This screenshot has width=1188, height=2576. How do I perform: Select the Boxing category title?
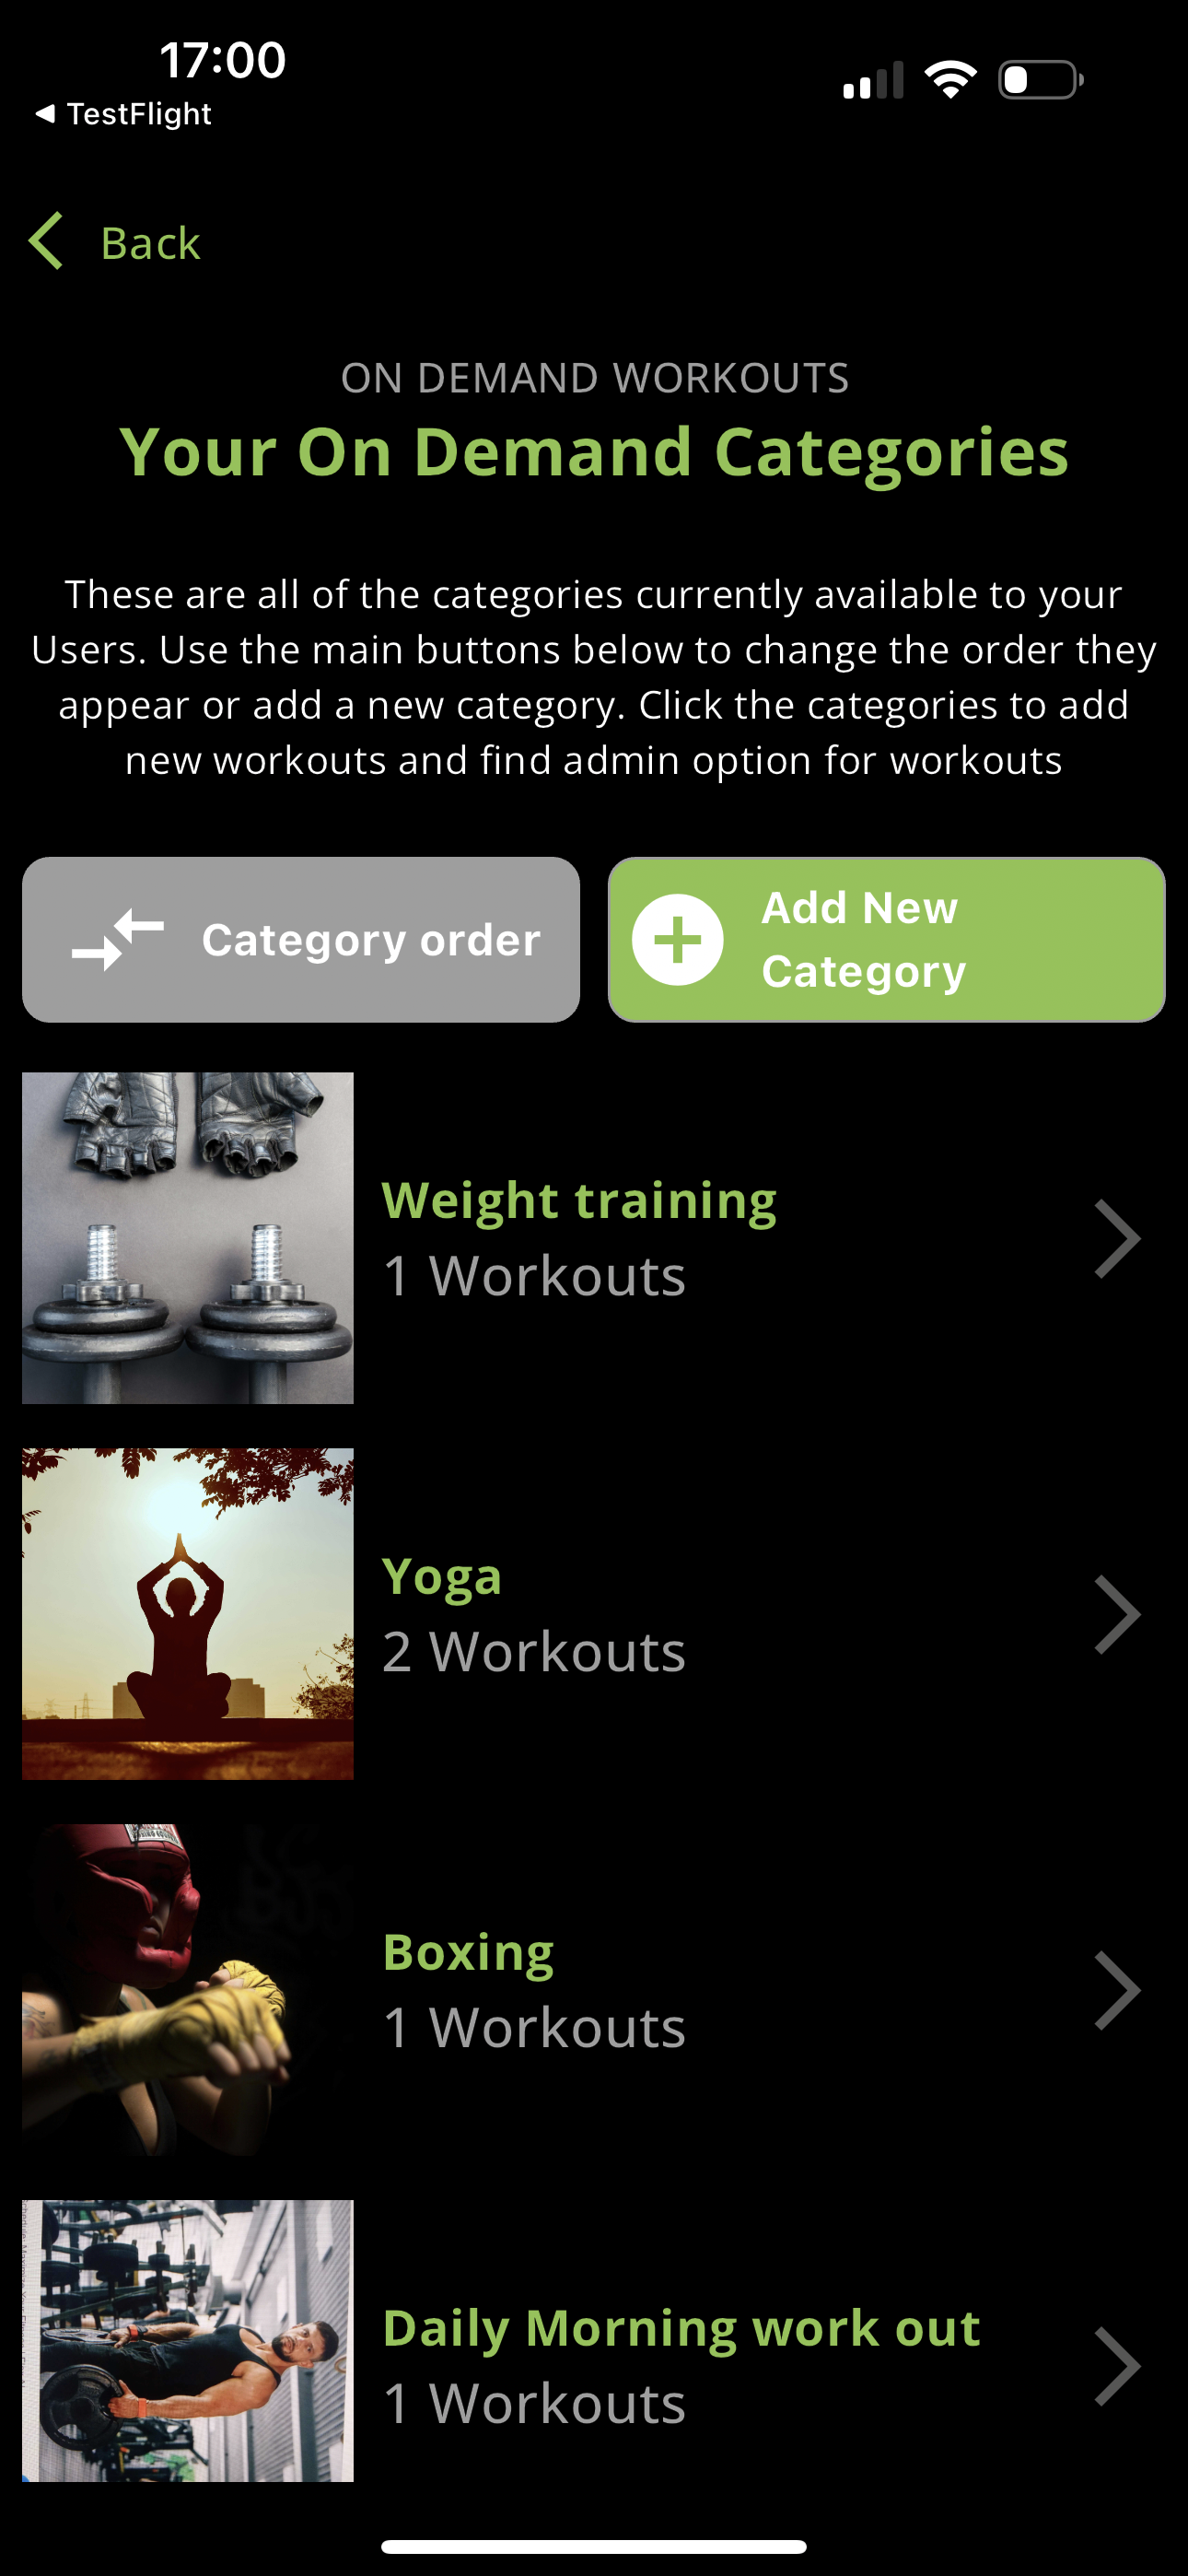click(x=469, y=1954)
